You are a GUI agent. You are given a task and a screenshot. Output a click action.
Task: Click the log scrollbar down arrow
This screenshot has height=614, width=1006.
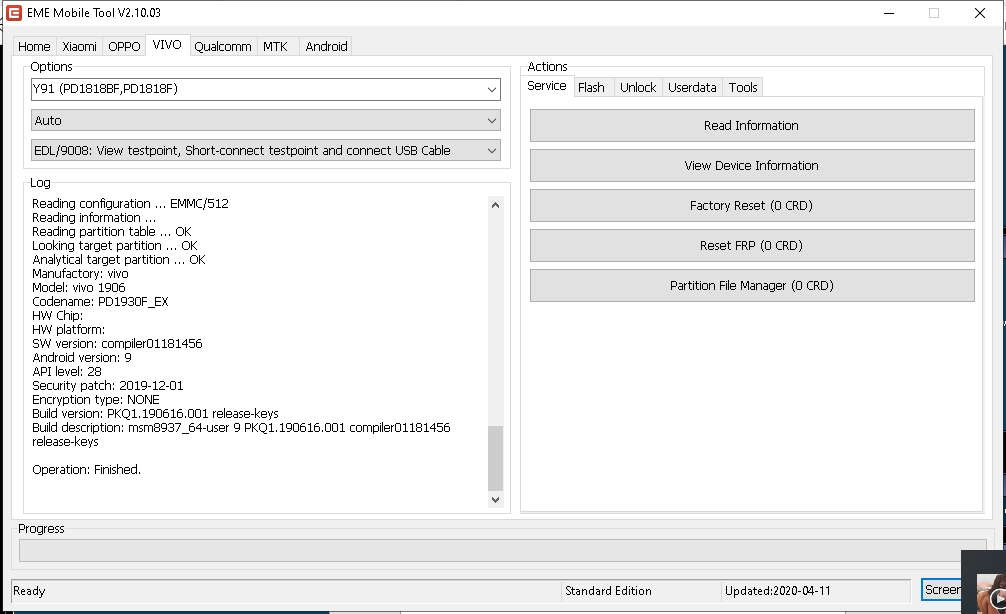point(495,499)
